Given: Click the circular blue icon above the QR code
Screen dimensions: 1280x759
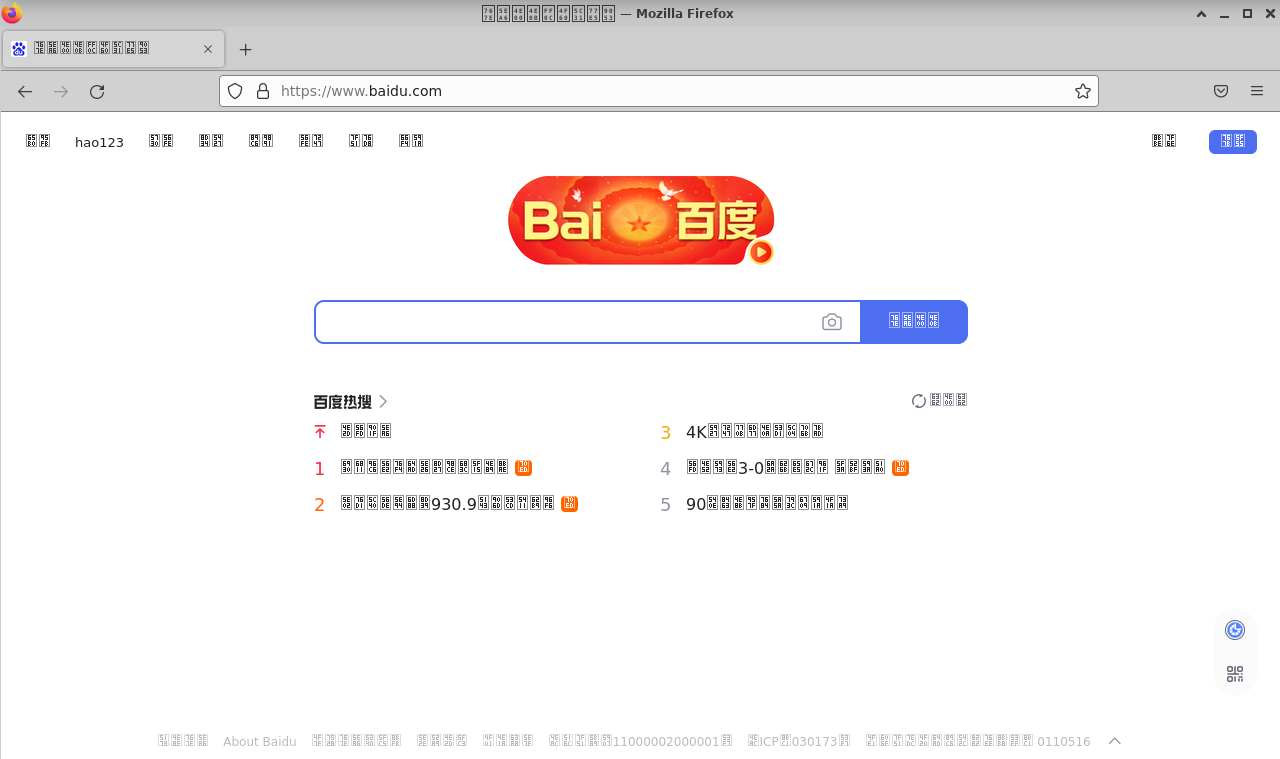Looking at the screenshot, I should (1235, 629).
